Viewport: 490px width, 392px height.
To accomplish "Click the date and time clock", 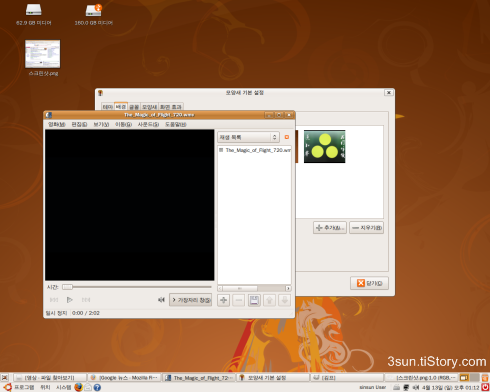I will tap(451, 387).
